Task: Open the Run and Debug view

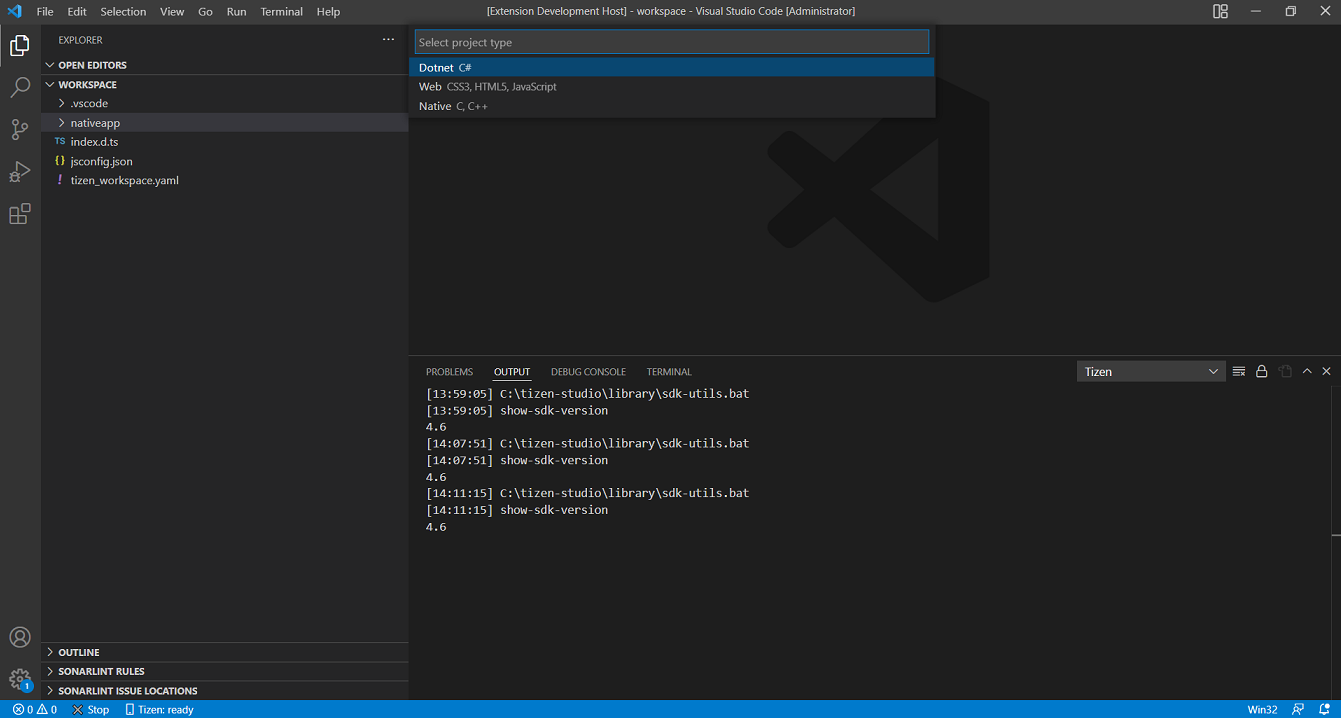Action: (x=20, y=172)
